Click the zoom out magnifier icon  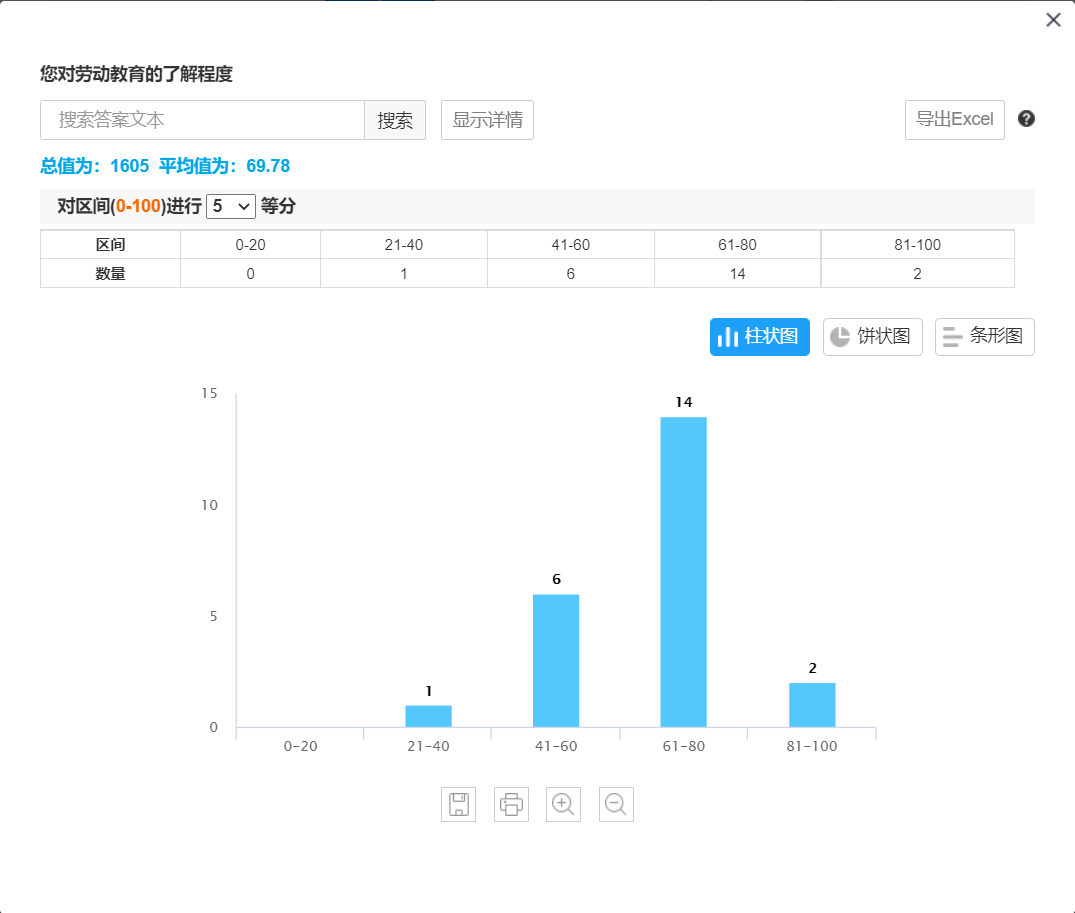click(x=616, y=804)
